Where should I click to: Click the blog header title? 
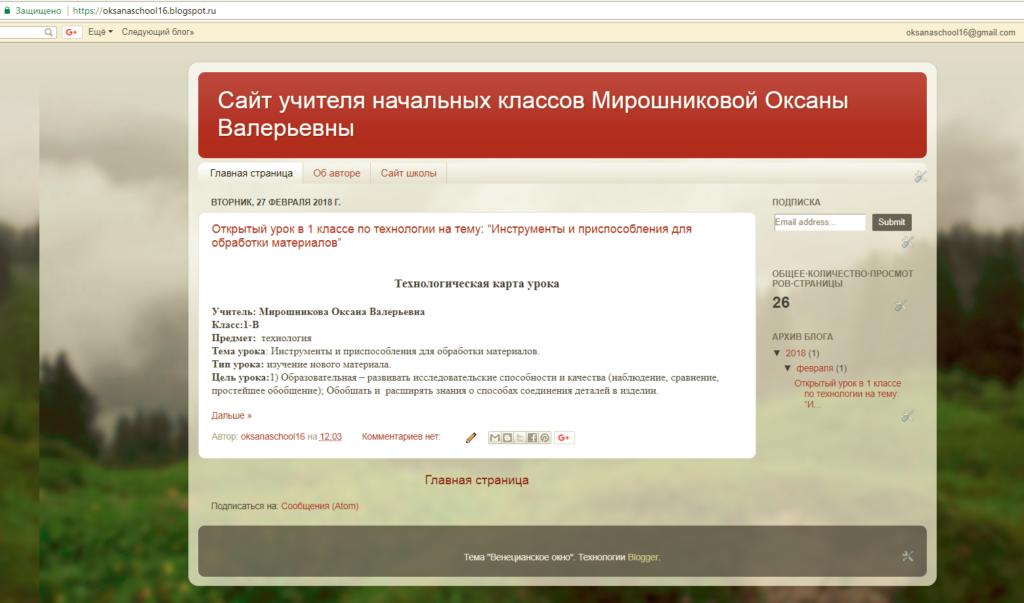[x=533, y=114]
